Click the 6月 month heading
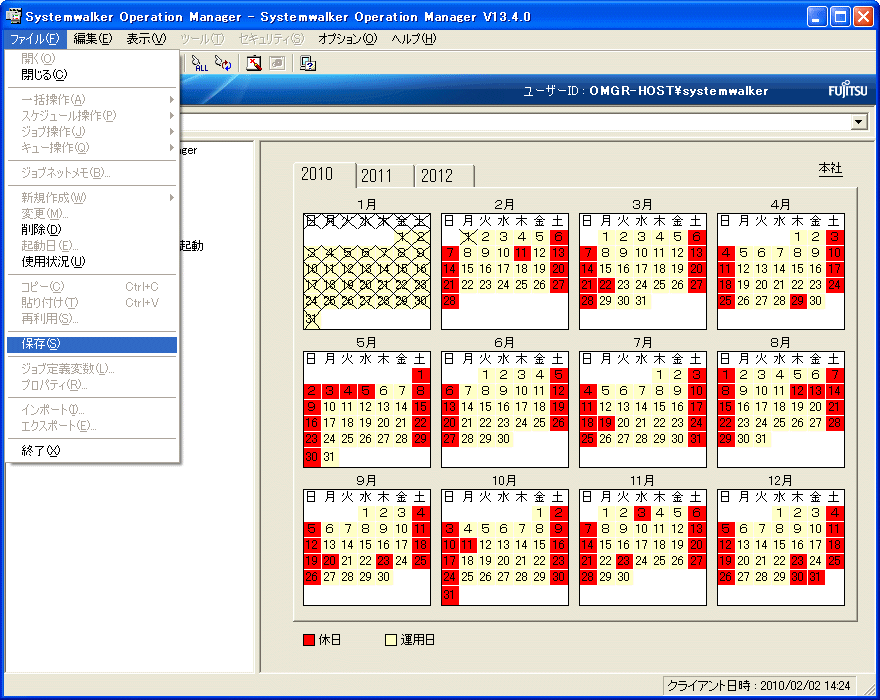 [x=505, y=343]
